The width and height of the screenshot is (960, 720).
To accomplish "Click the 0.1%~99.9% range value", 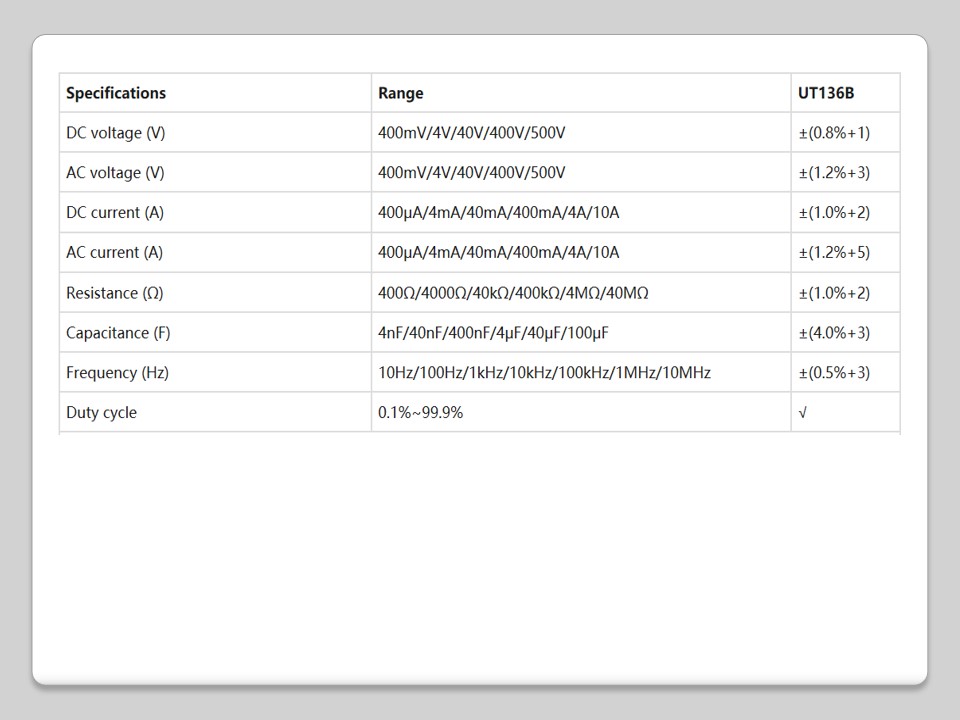I will coord(420,413).
